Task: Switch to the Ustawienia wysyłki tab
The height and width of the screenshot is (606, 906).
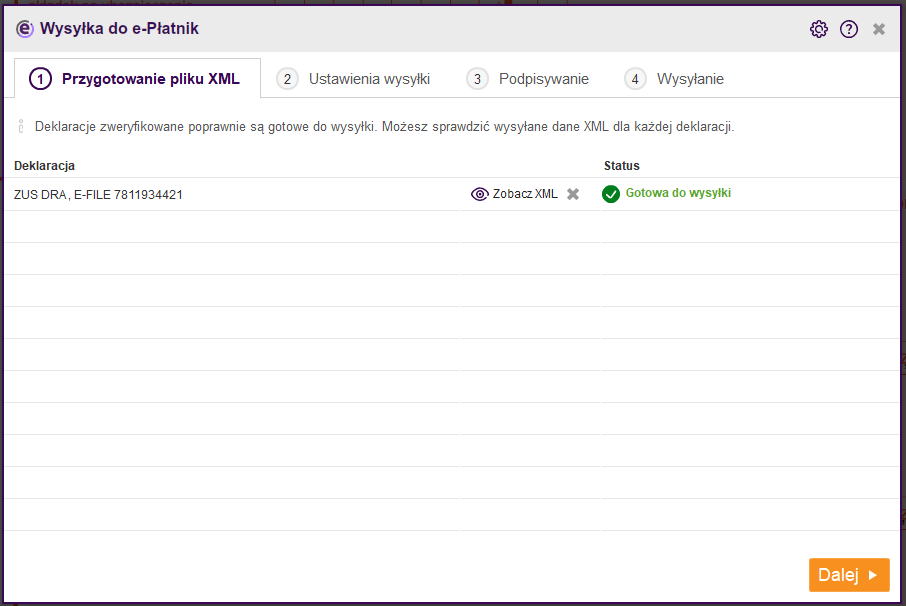Action: 353,79
